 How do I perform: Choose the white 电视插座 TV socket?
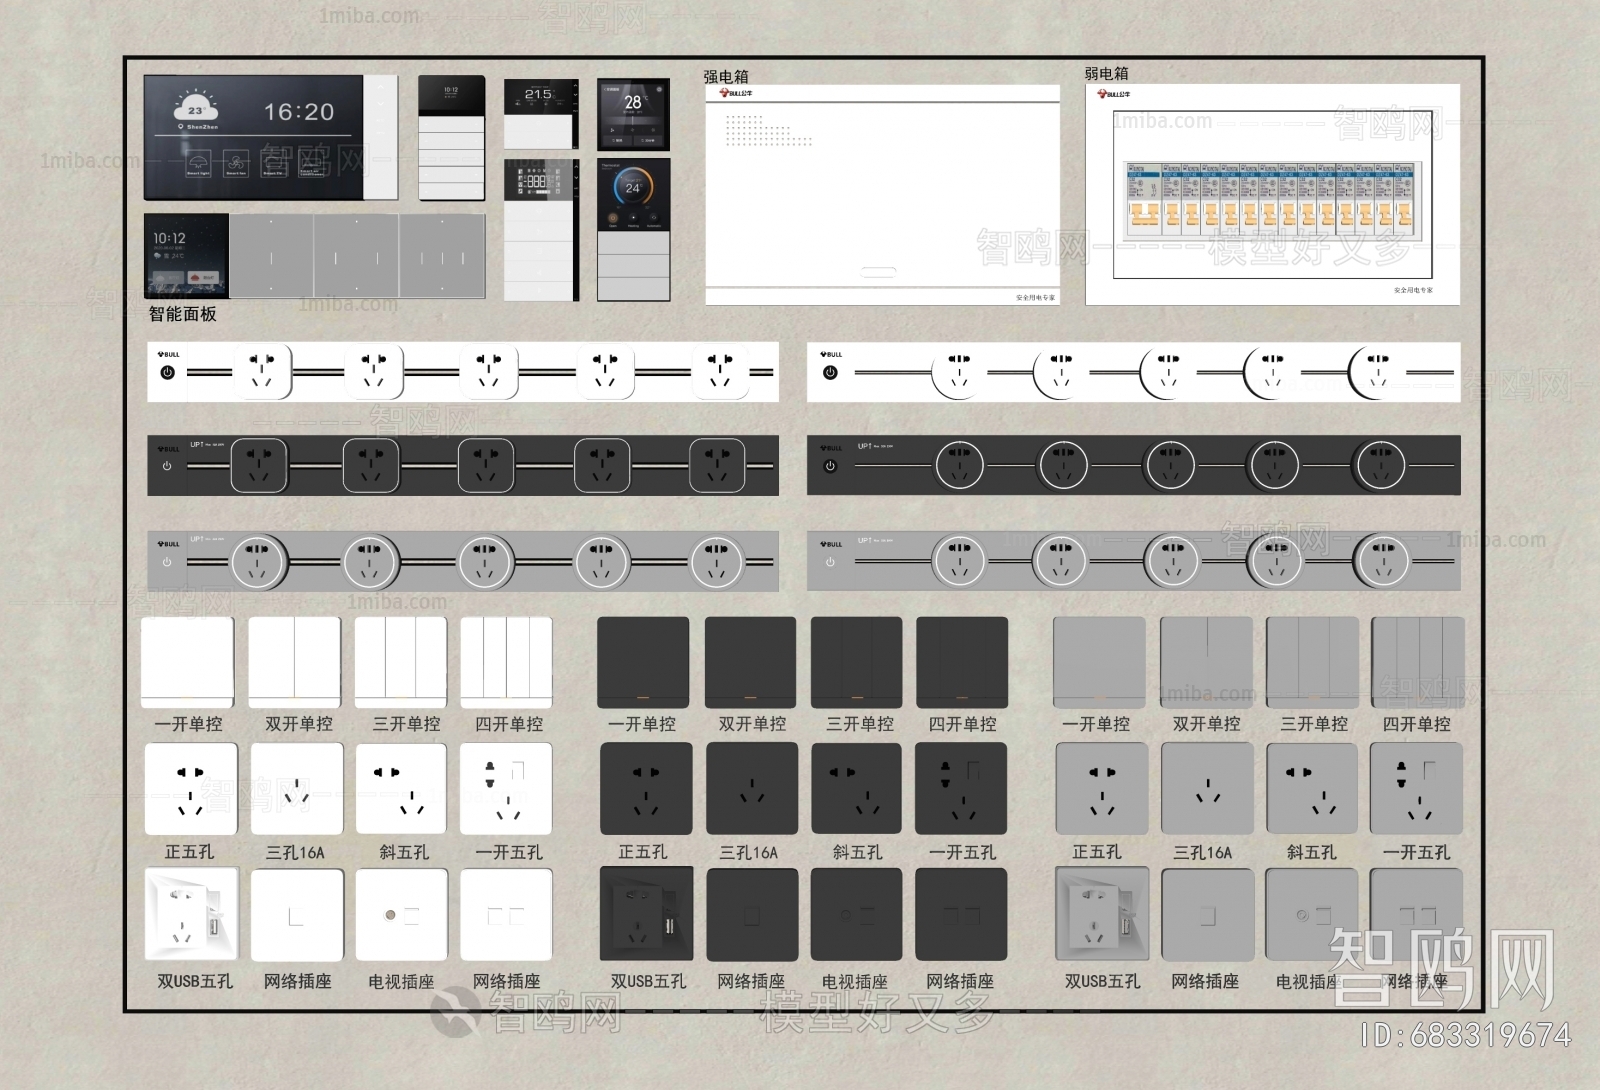point(401,915)
